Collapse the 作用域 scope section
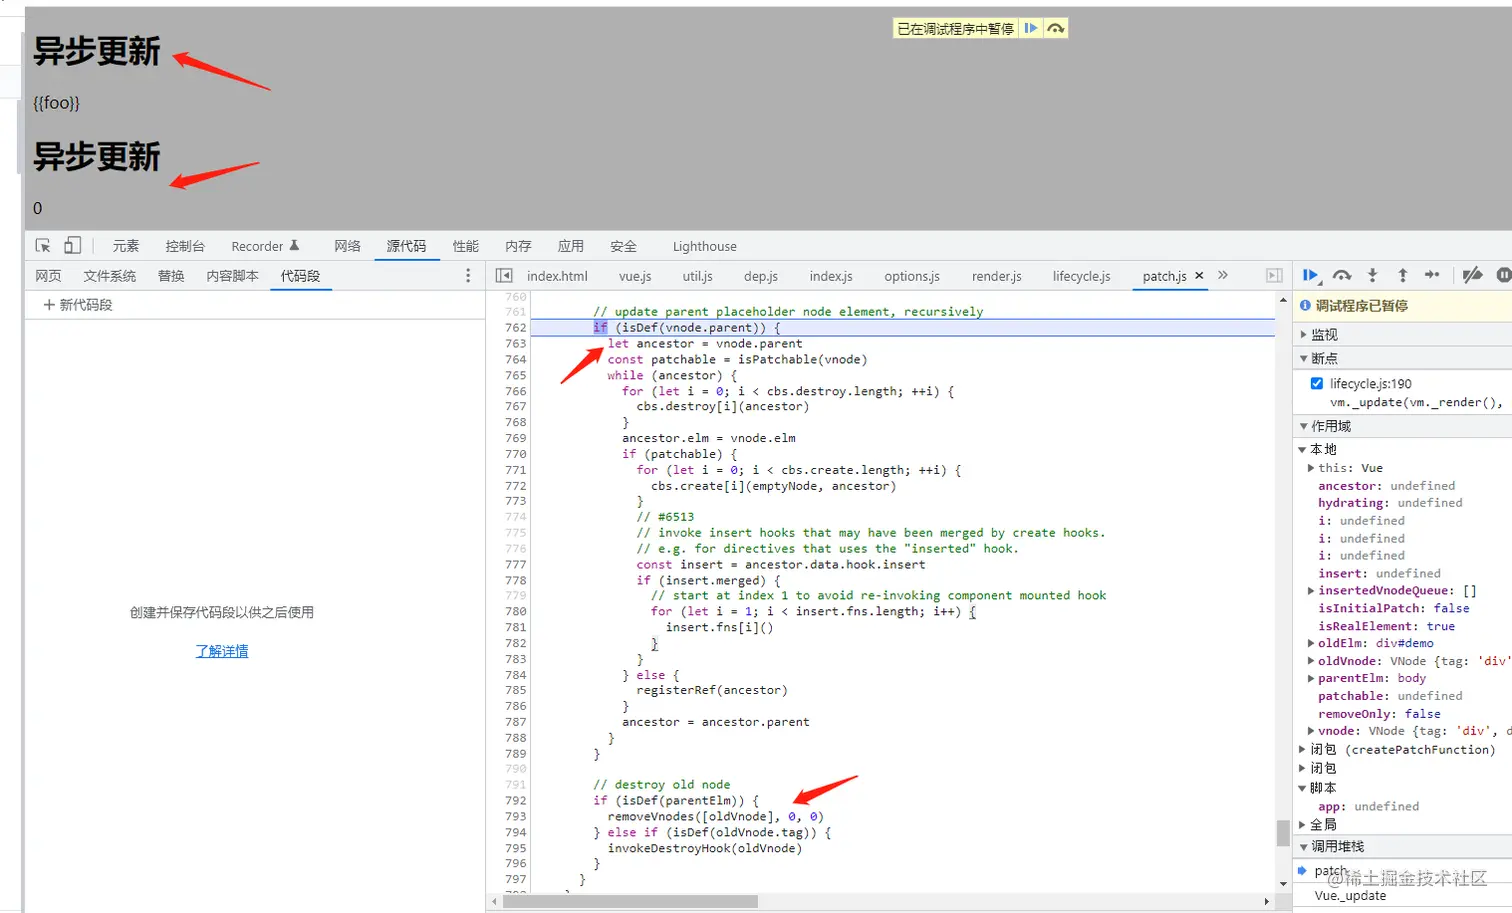This screenshot has height=913, width=1512. tap(1304, 426)
